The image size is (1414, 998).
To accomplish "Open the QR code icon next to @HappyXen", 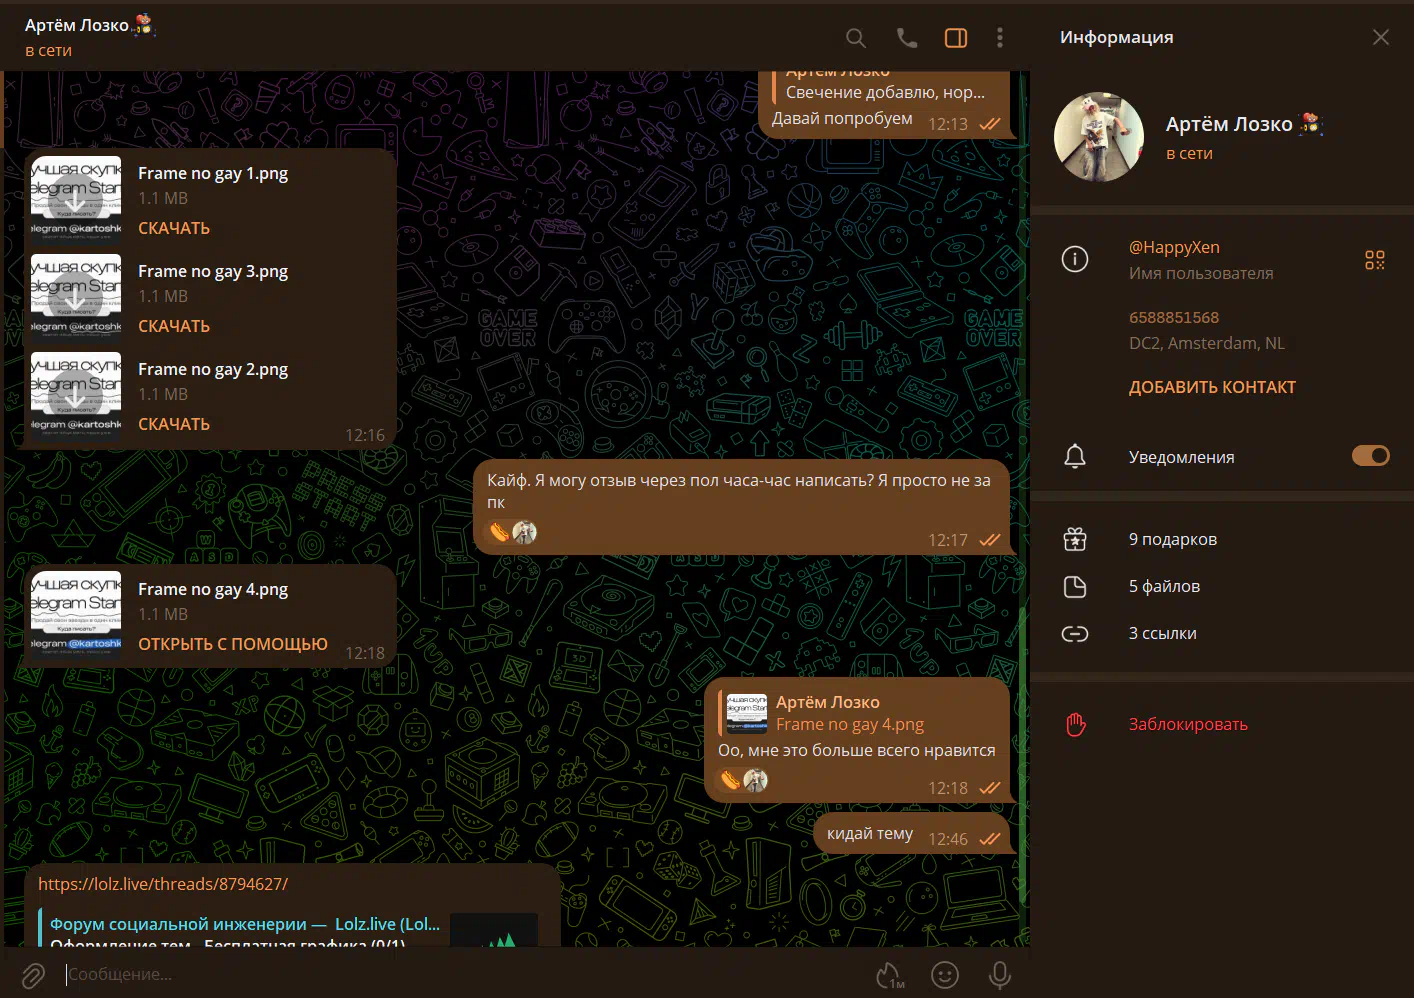I will click(1375, 260).
